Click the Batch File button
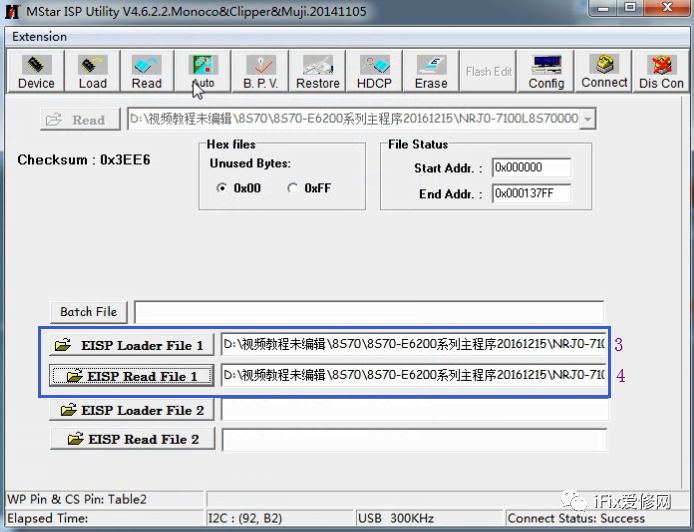 (x=89, y=312)
